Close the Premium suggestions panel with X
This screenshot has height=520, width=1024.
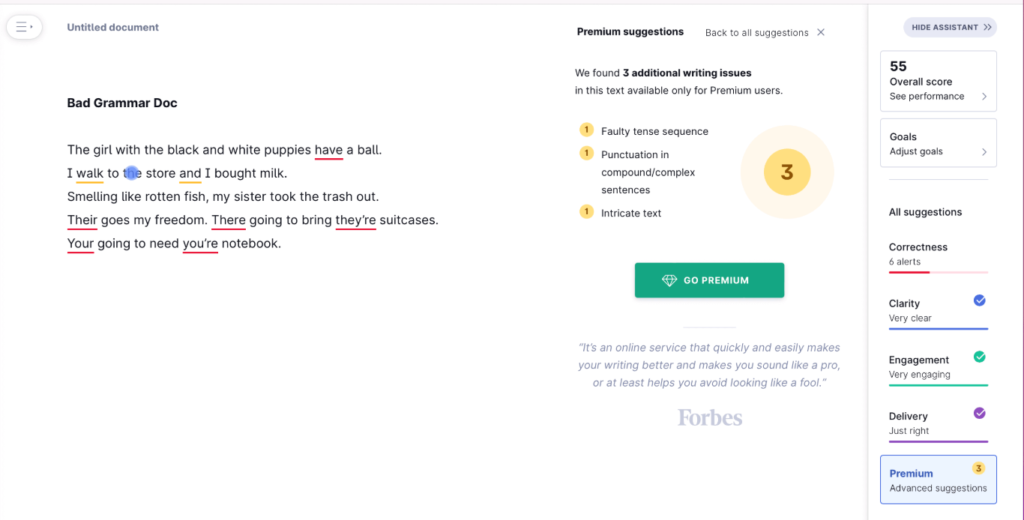821,32
